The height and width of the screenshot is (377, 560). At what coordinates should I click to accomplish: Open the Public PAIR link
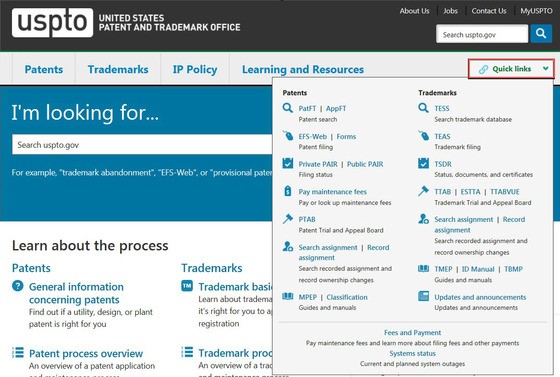tap(365, 164)
